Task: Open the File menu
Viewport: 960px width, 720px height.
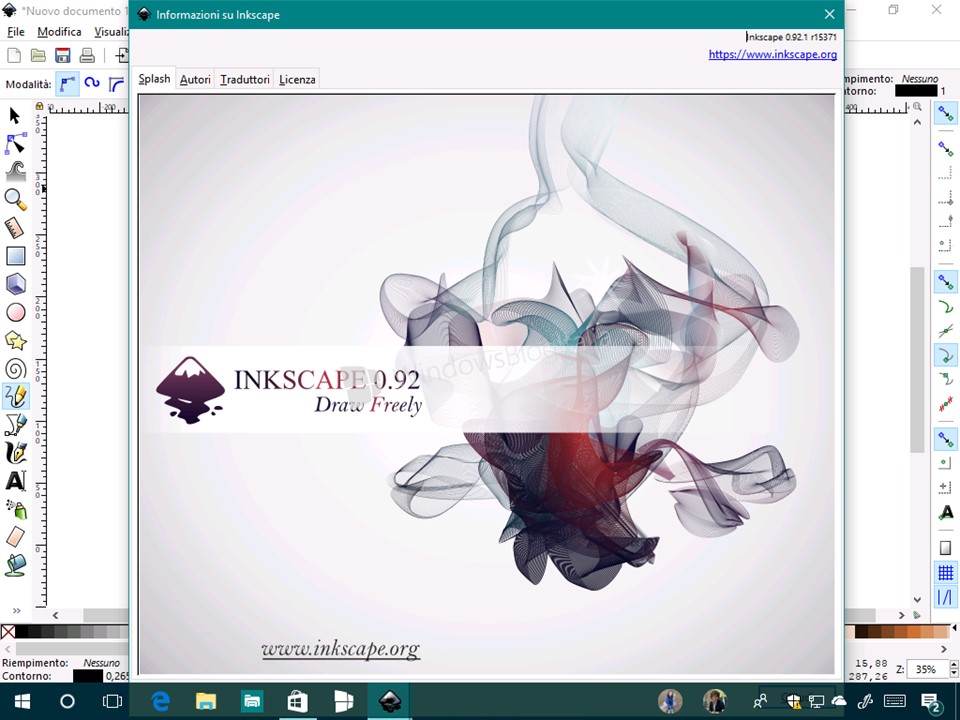Action: 16,32
